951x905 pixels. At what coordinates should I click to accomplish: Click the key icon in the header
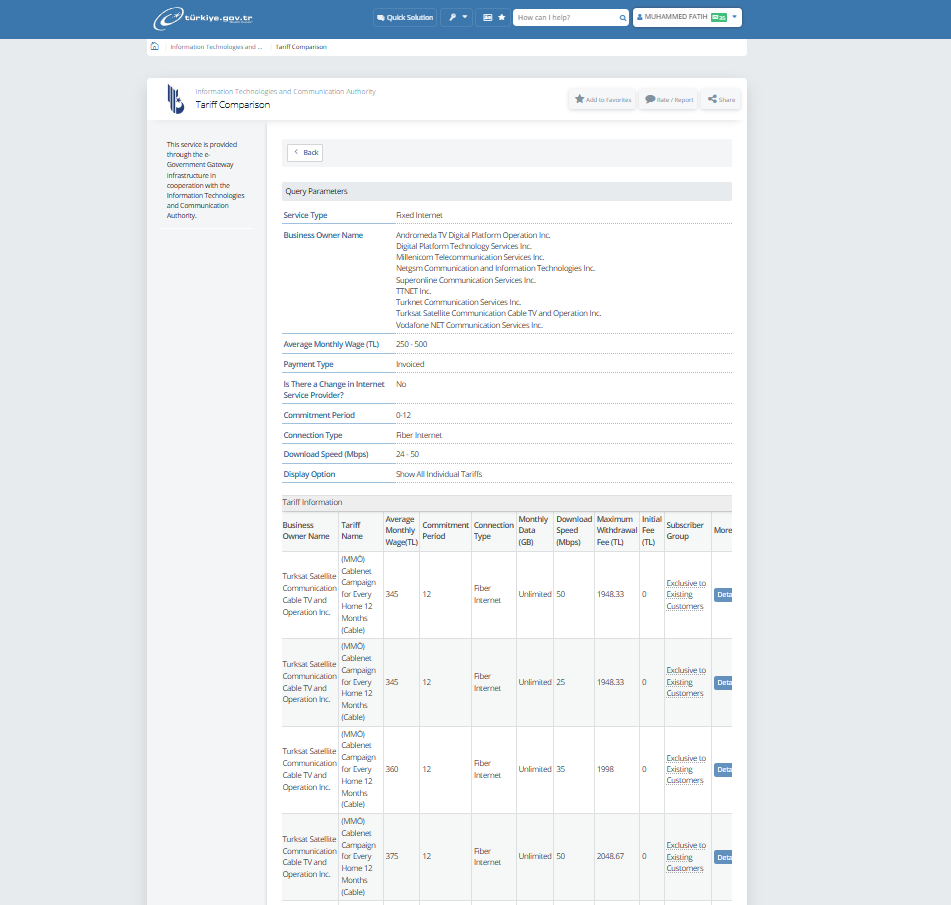452,18
